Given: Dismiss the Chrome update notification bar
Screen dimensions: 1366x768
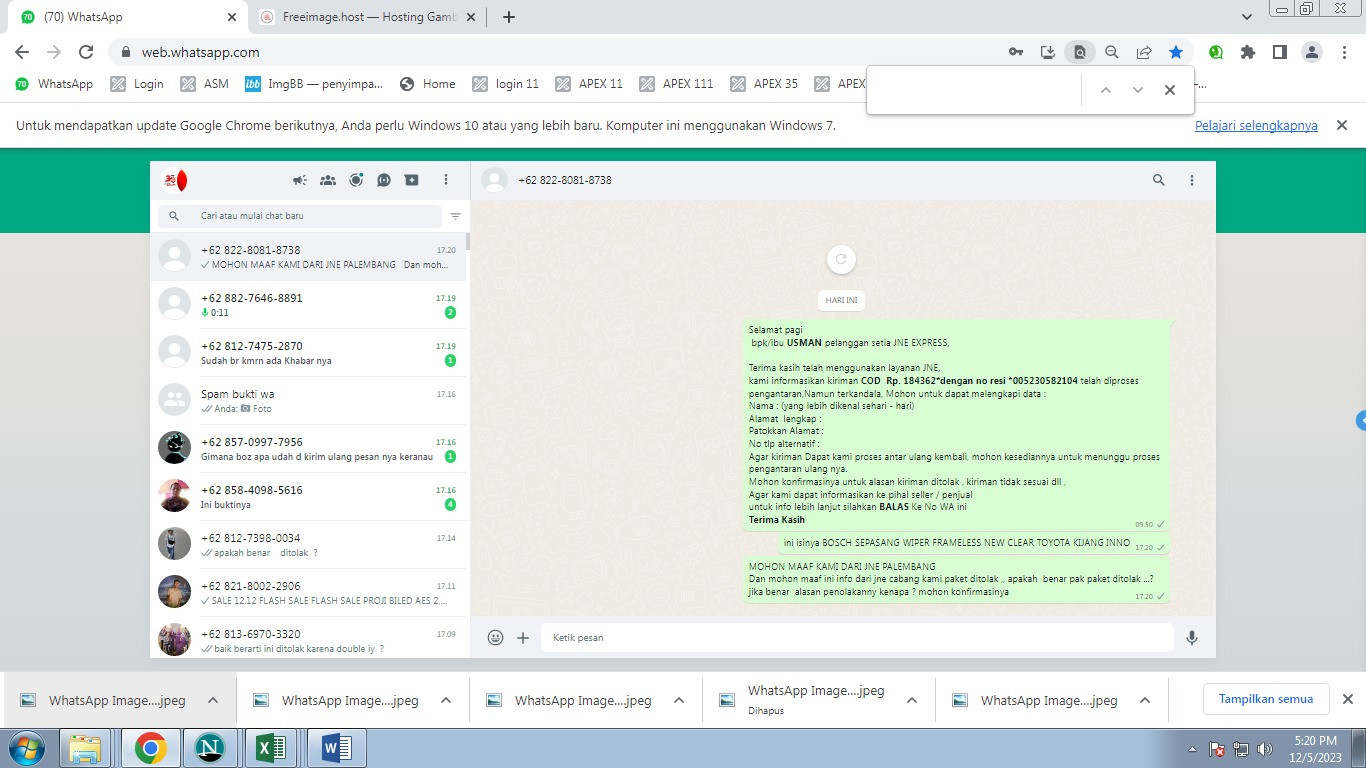Looking at the screenshot, I should click(x=1342, y=125).
